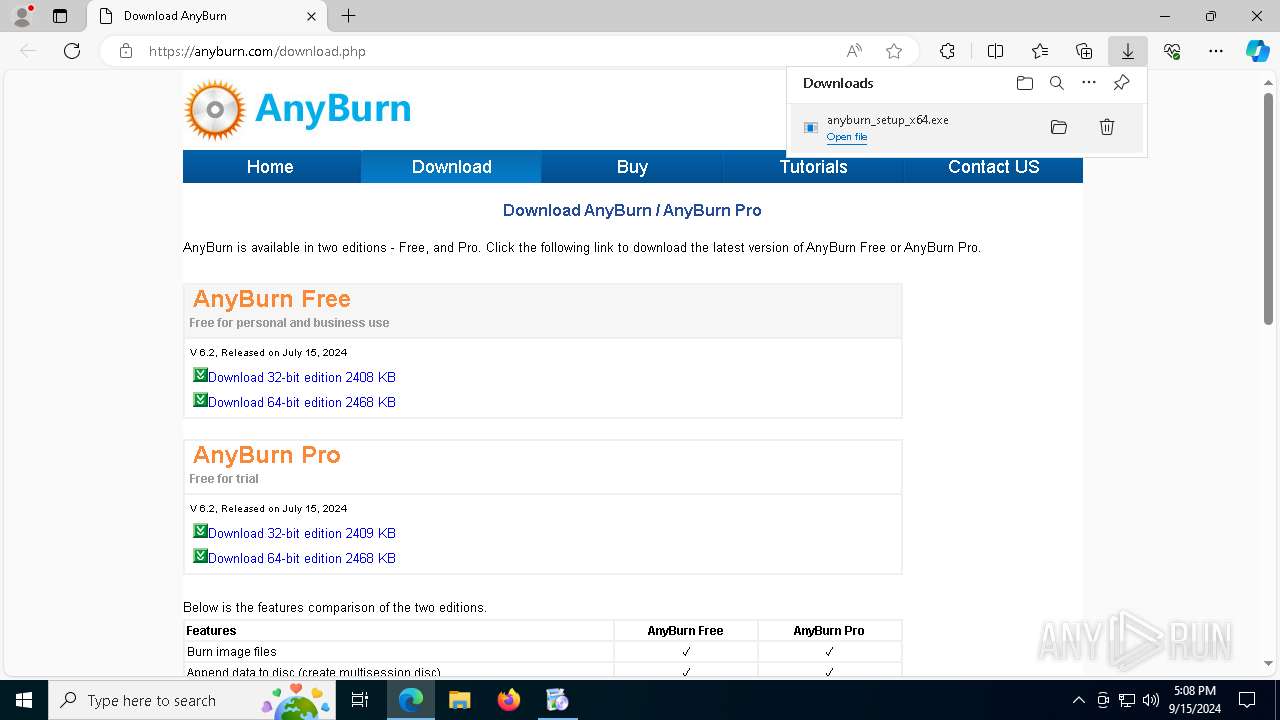The height and width of the screenshot is (720, 1280).
Task: Open the Windows Start menu
Action: click(24, 700)
